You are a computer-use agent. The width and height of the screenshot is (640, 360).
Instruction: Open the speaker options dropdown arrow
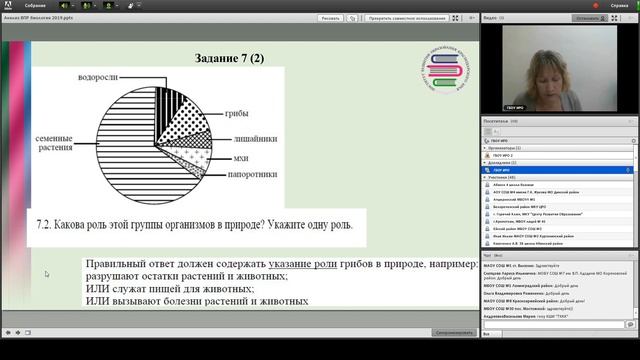point(73,6)
